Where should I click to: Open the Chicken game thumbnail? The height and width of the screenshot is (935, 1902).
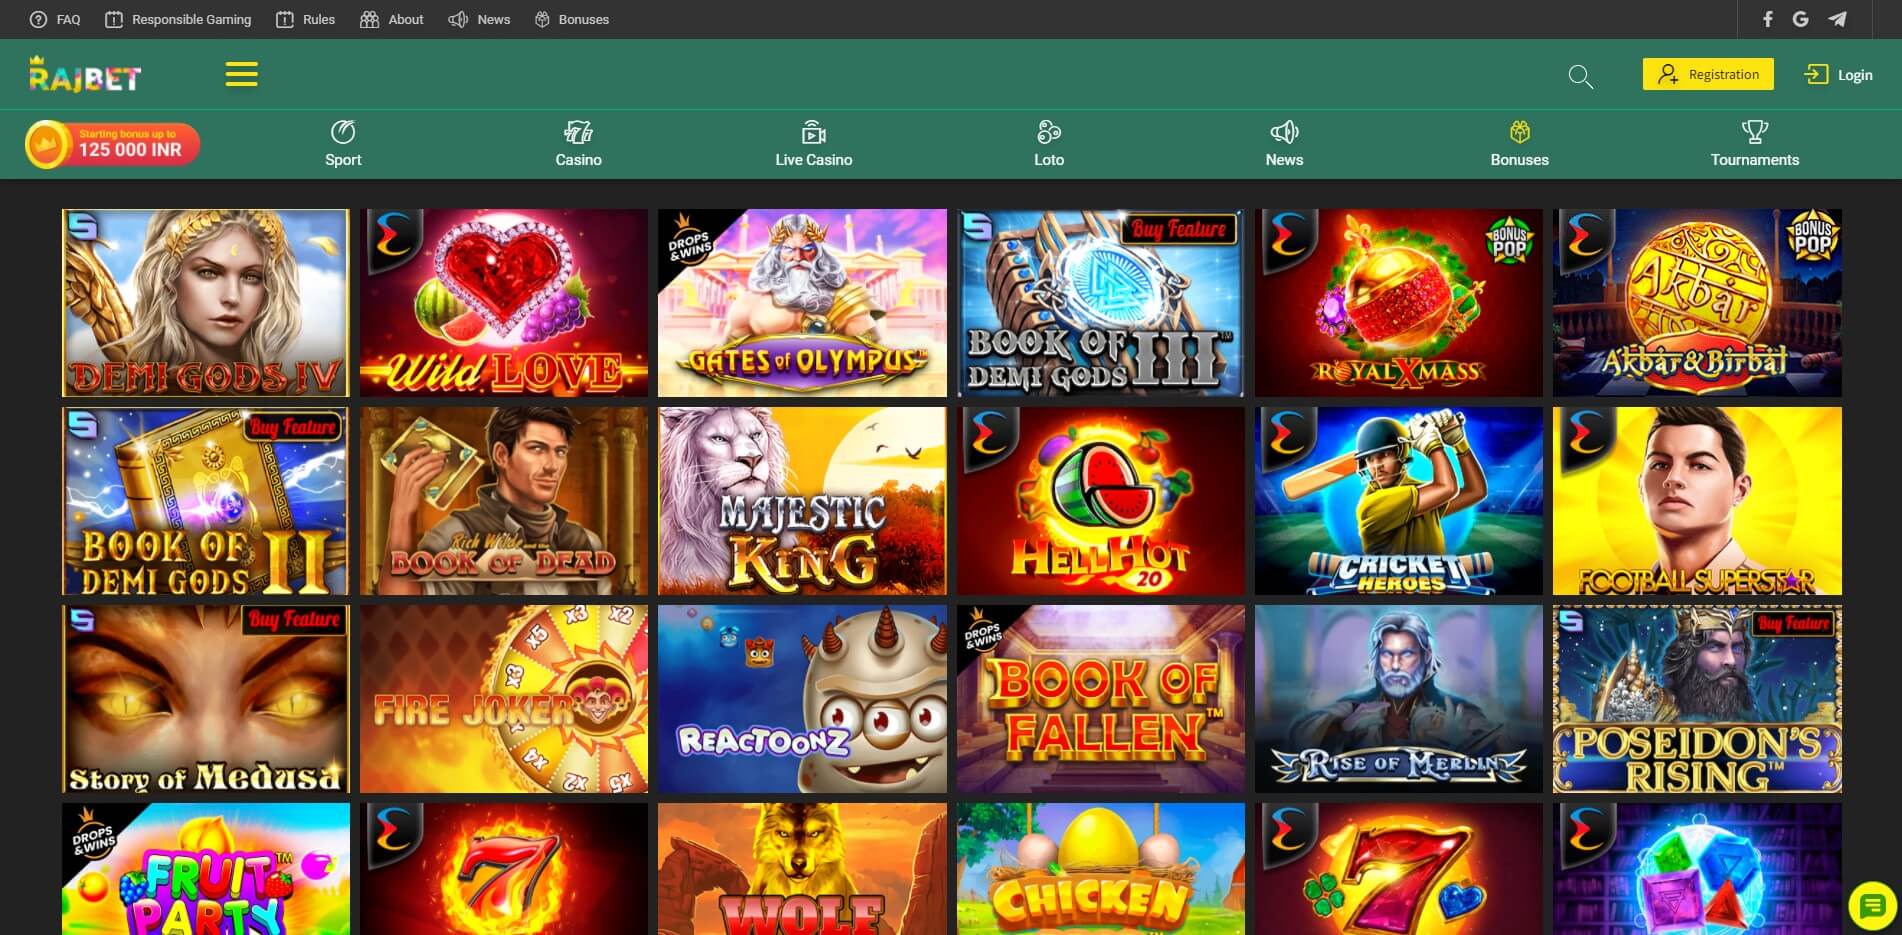[x=1101, y=869]
